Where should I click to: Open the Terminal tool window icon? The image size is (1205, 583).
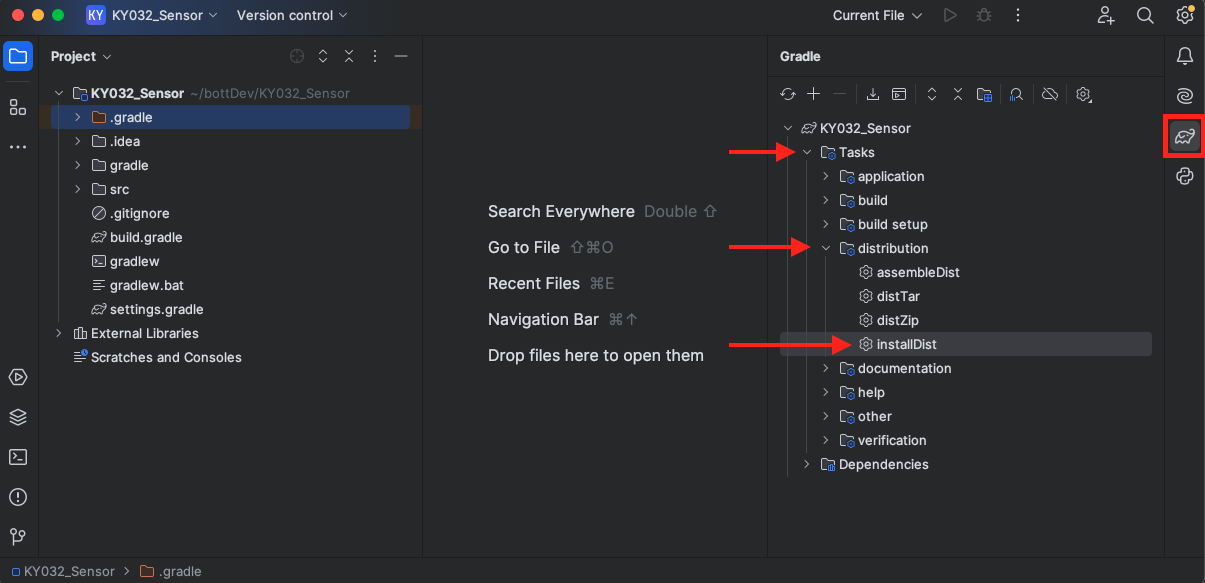[x=18, y=457]
